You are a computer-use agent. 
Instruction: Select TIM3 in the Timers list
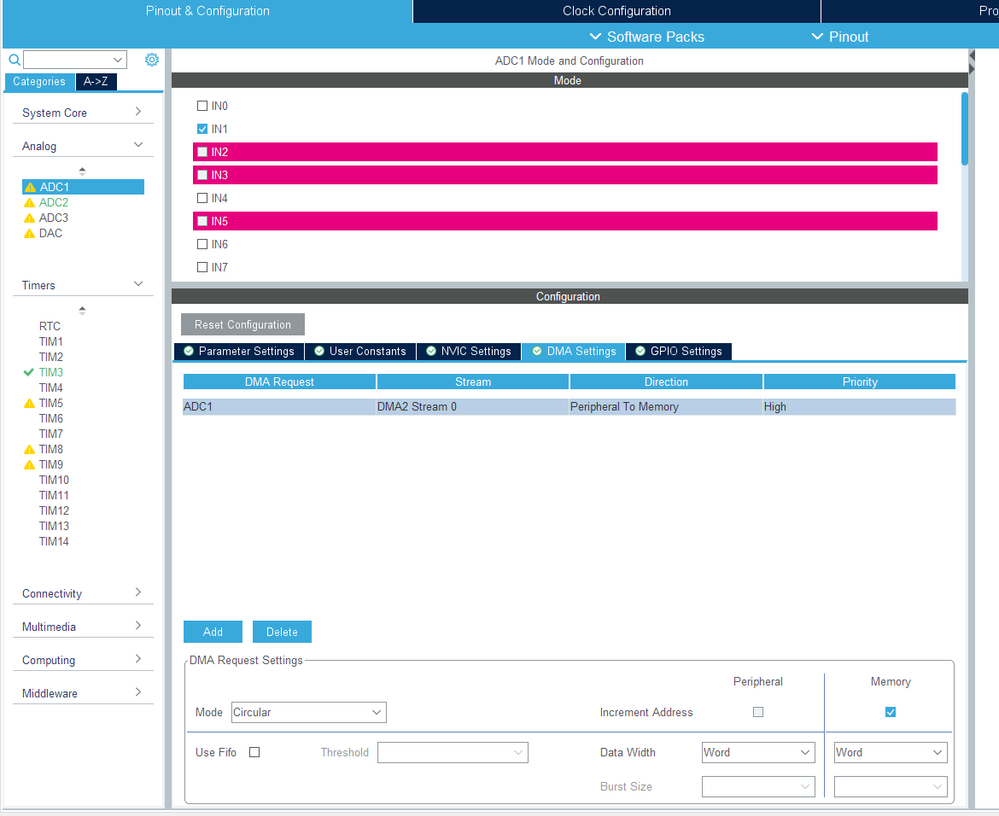[51, 372]
